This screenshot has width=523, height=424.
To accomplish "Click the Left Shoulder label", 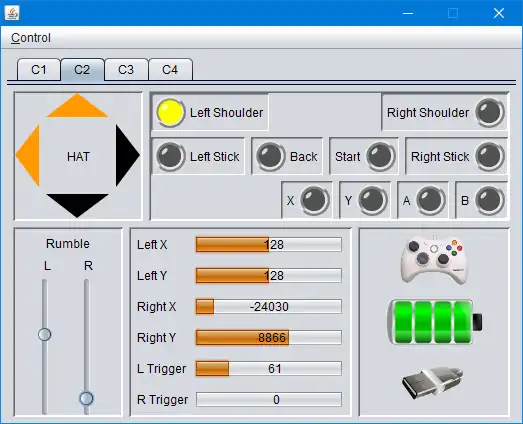I will point(226,113).
